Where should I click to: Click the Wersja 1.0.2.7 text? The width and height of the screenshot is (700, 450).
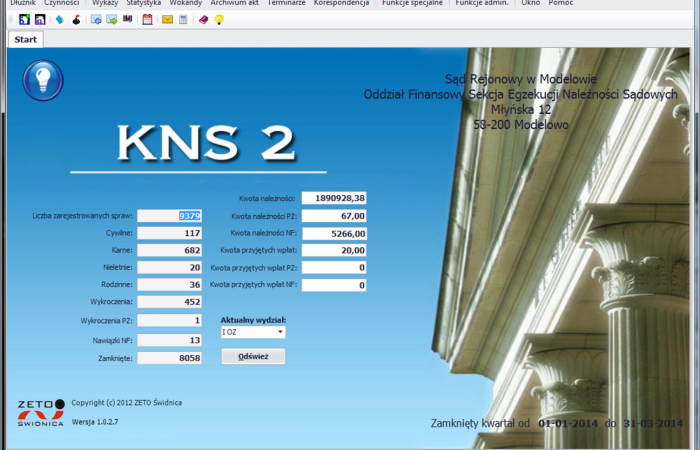pyautogui.click(x=95, y=422)
